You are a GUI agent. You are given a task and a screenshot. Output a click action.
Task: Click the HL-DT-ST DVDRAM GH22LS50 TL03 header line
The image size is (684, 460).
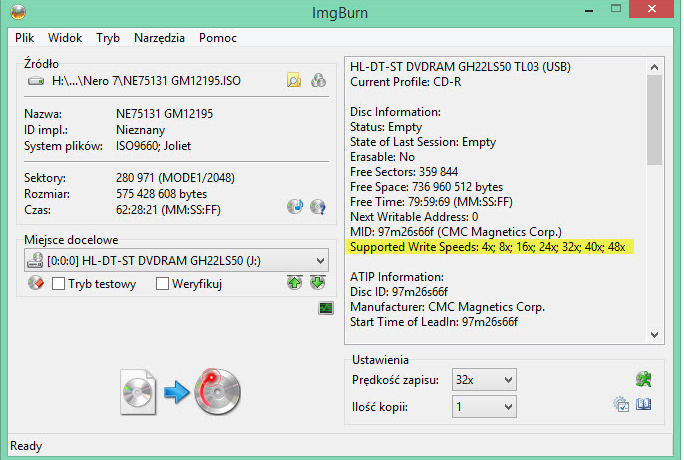pyautogui.click(x=460, y=67)
